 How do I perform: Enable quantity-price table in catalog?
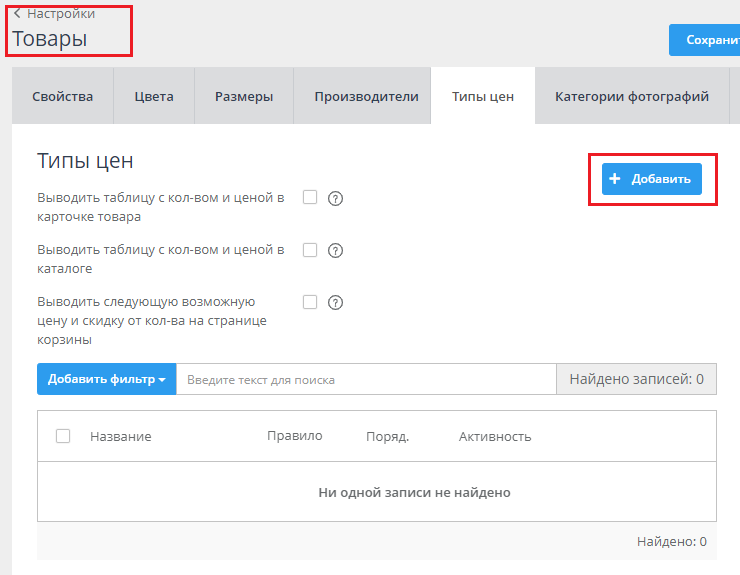[x=310, y=249]
